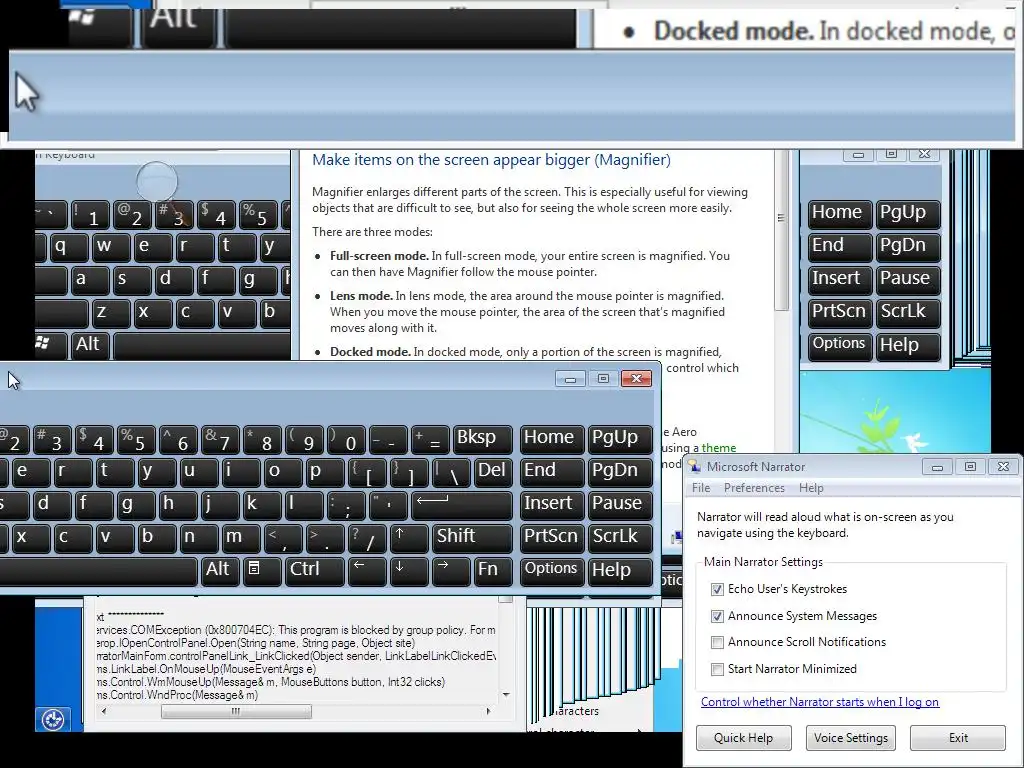Viewport: 1024px width, 768px height.
Task: Tap the up arrow key on foreground keyboard
Action: (408, 537)
